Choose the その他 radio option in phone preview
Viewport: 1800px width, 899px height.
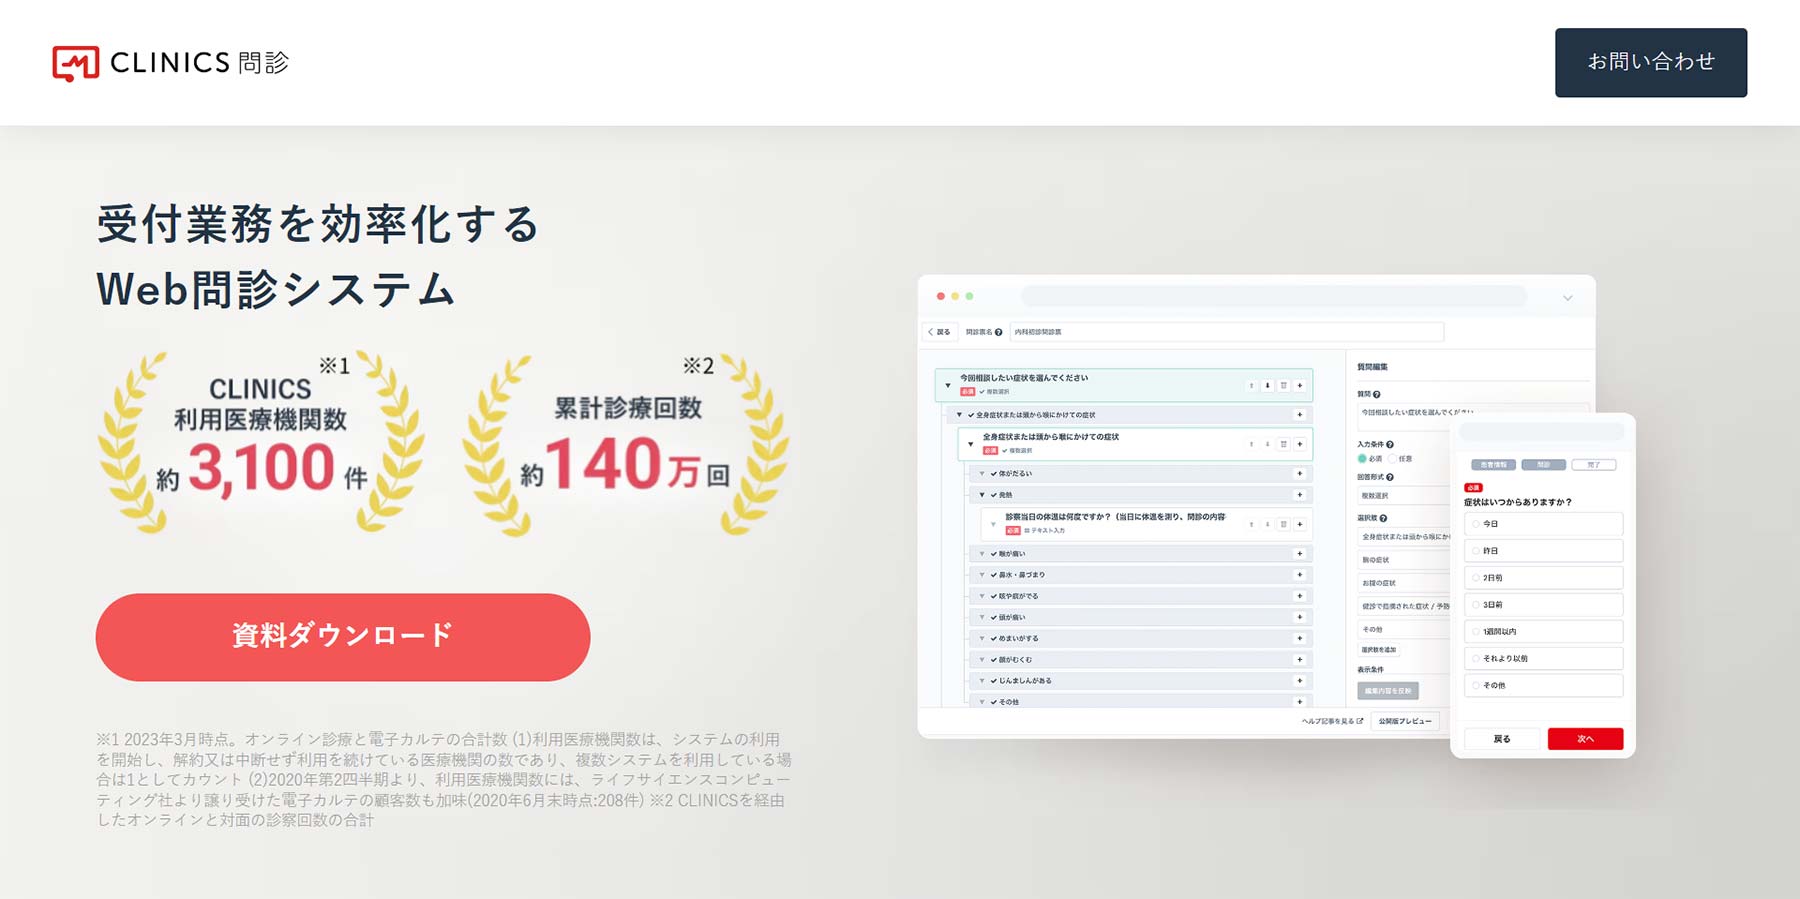coord(1543,686)
